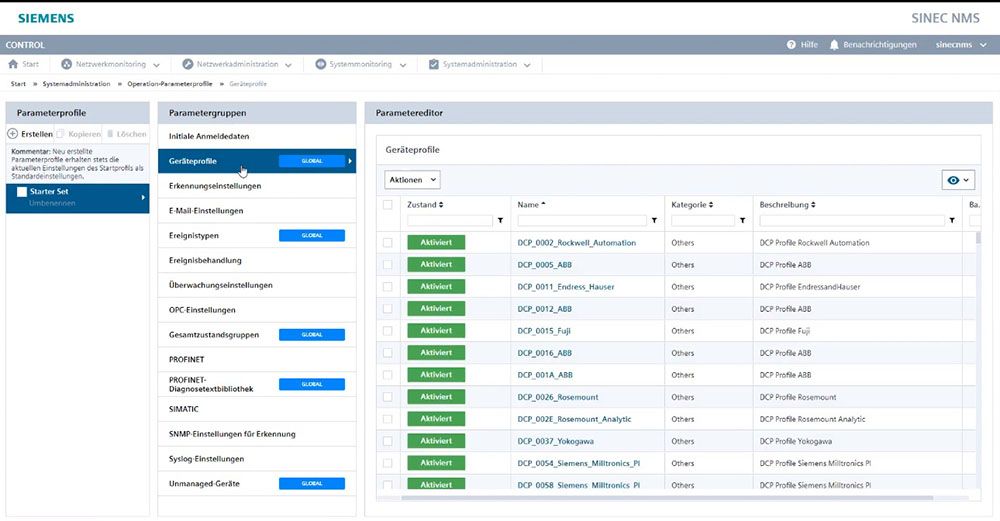Check the DCP_0005_ABB row checkbox
The width and height of the screenshot is (1000, 521).
(x=388, y=265)
